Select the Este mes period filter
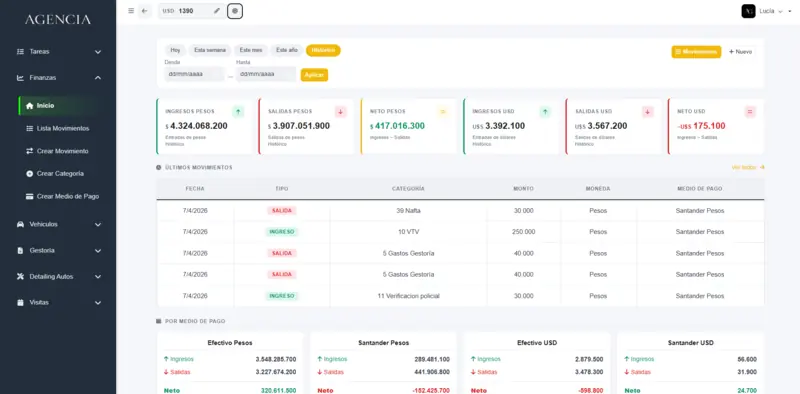The width and height of the screenshot is (800, 394). point(251,51)
